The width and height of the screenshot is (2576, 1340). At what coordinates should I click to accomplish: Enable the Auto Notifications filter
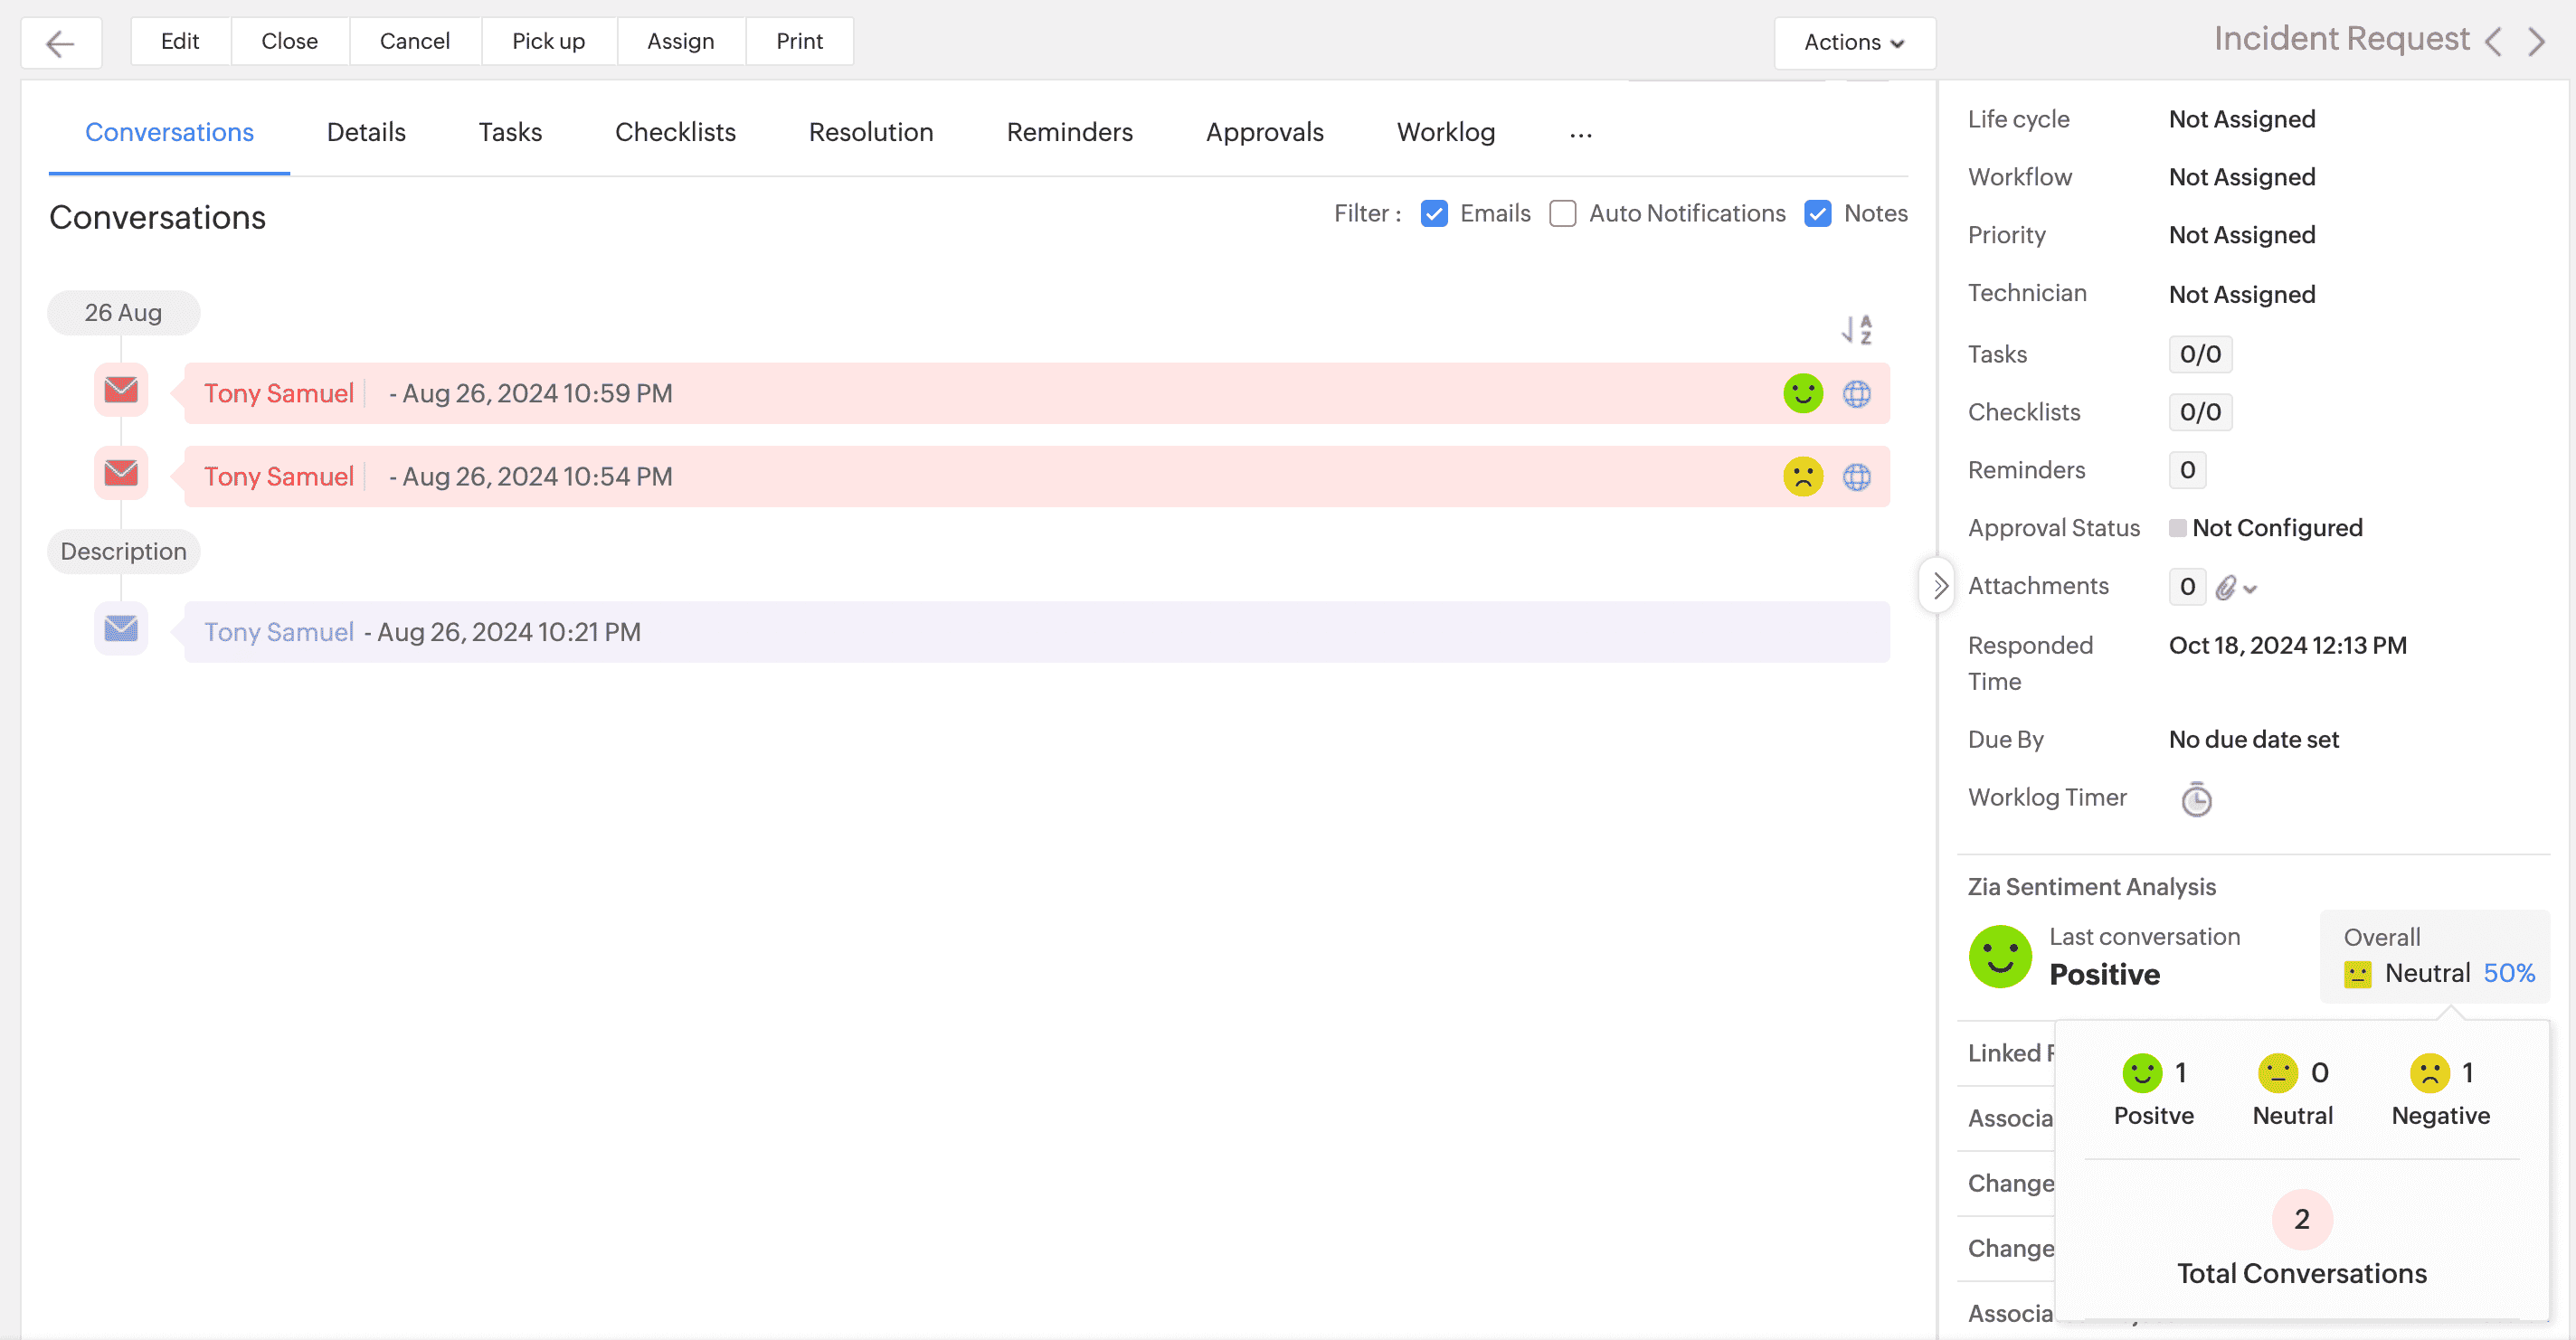coord(1562,214)
